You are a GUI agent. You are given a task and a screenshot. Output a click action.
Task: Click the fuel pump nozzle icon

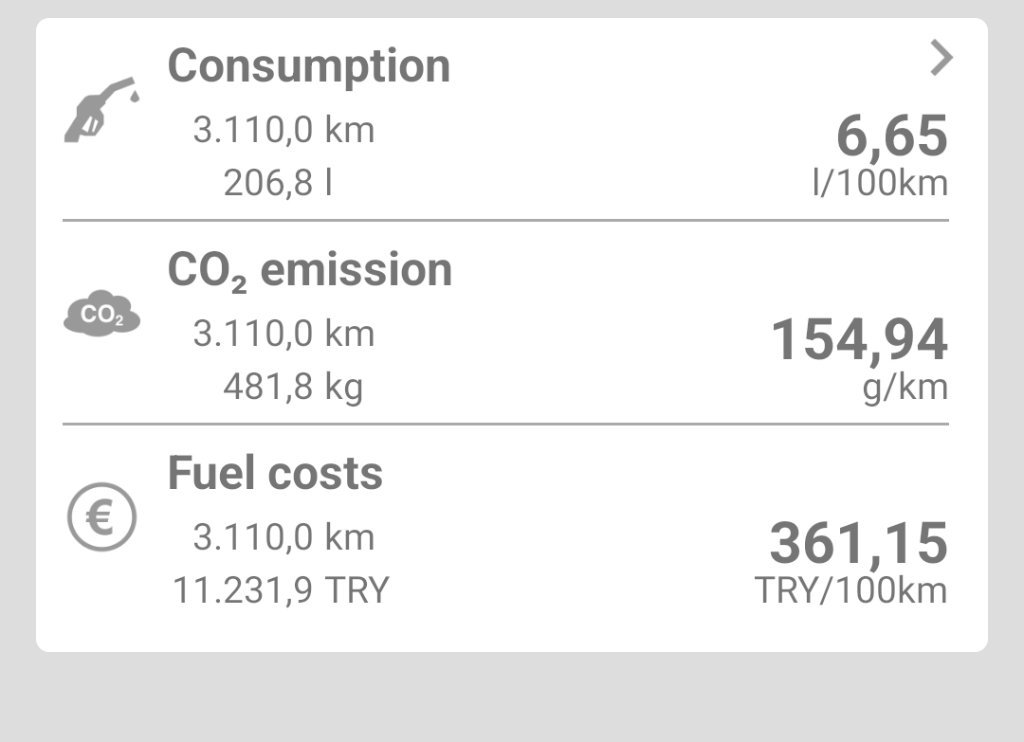(101, 108)
